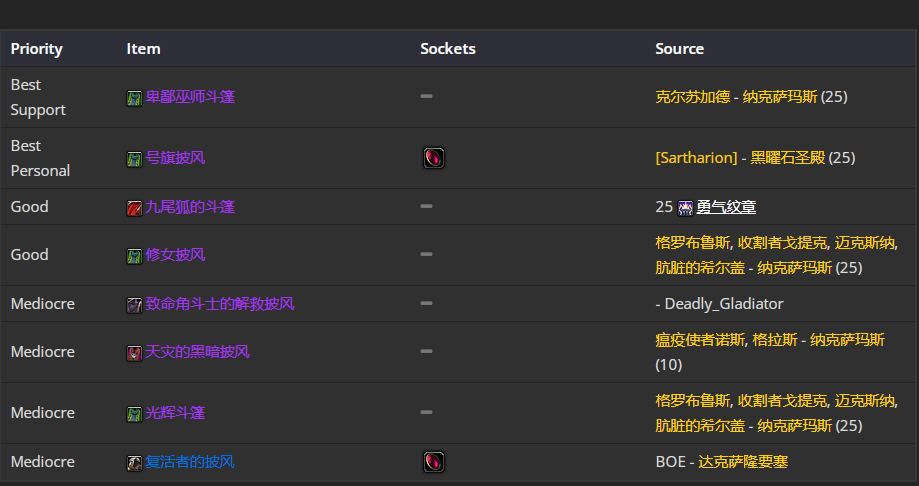
Task: Click the 勇气纹章 emblem icon
Action: pyautogui.click(x=685, y=208)
